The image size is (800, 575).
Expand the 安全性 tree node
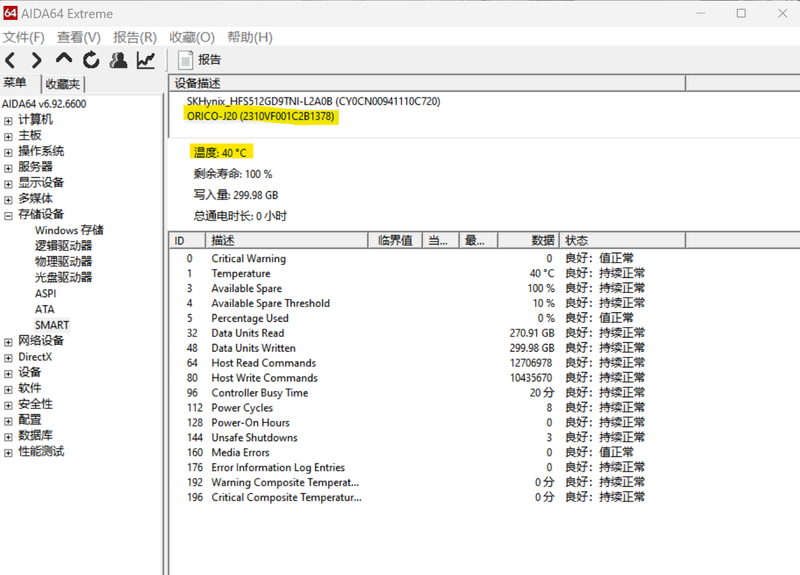point(8,406)
